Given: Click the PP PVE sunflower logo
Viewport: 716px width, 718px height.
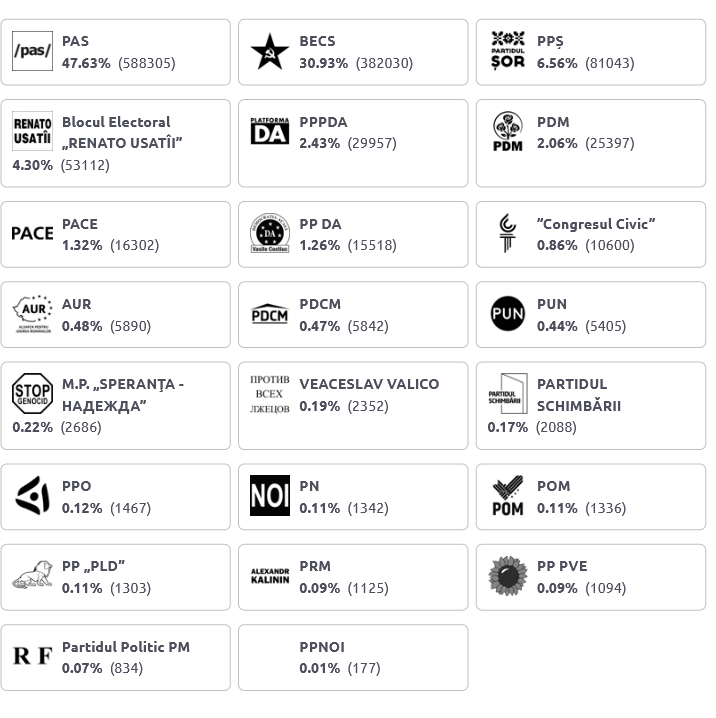Looking at the screenshot, I should tap(508, 576).
